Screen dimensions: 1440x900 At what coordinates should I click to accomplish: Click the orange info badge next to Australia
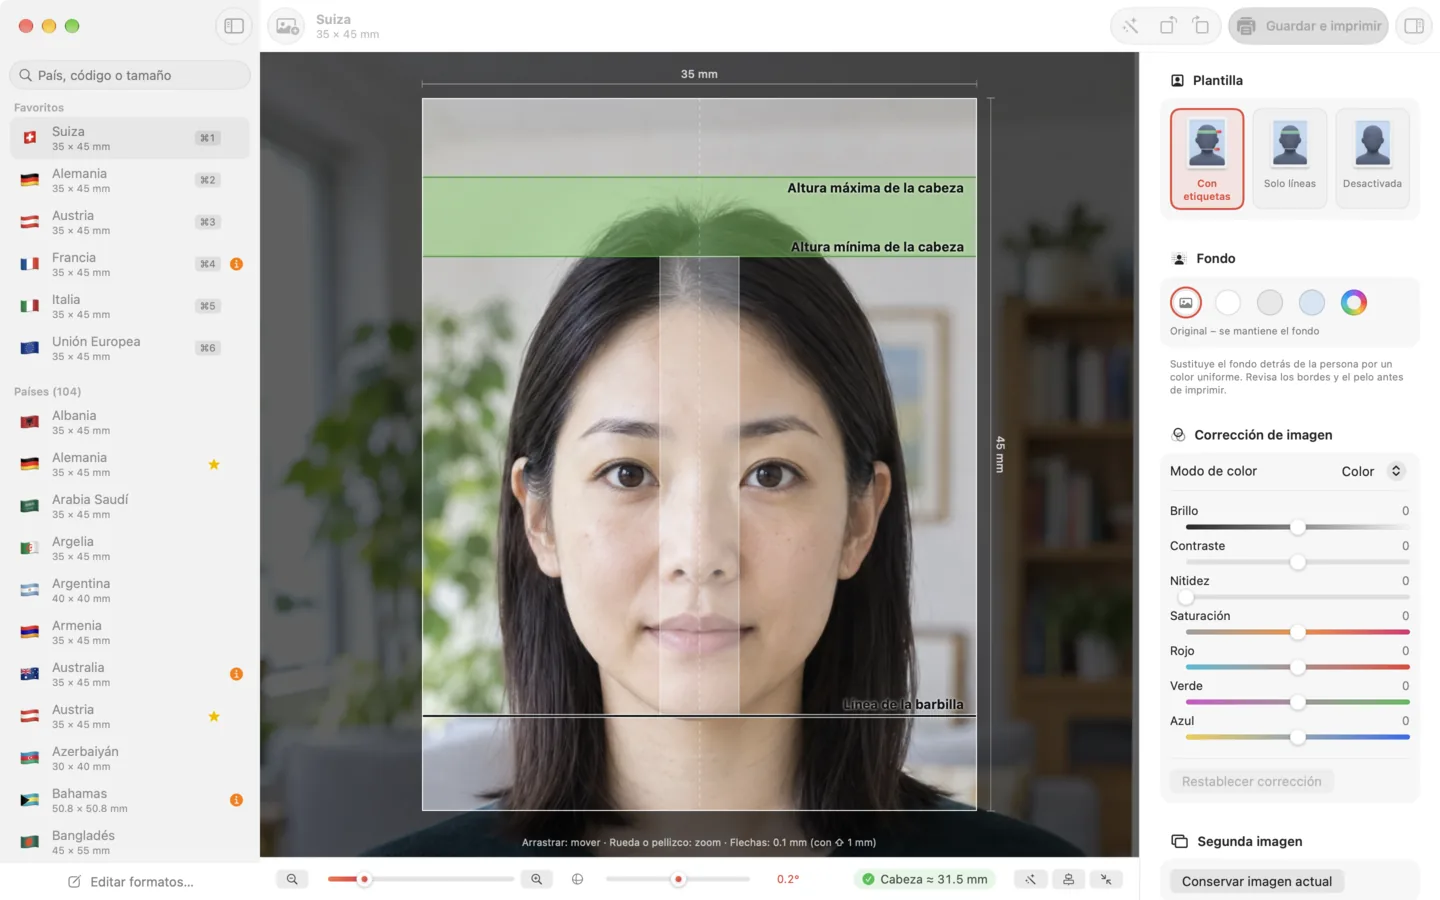point(236,674)
